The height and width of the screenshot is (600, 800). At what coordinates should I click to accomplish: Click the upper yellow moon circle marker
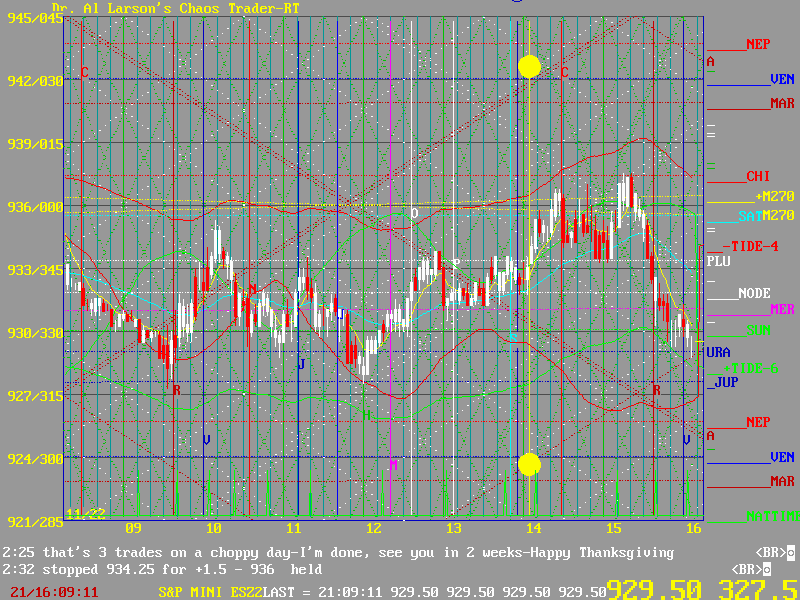529,66
